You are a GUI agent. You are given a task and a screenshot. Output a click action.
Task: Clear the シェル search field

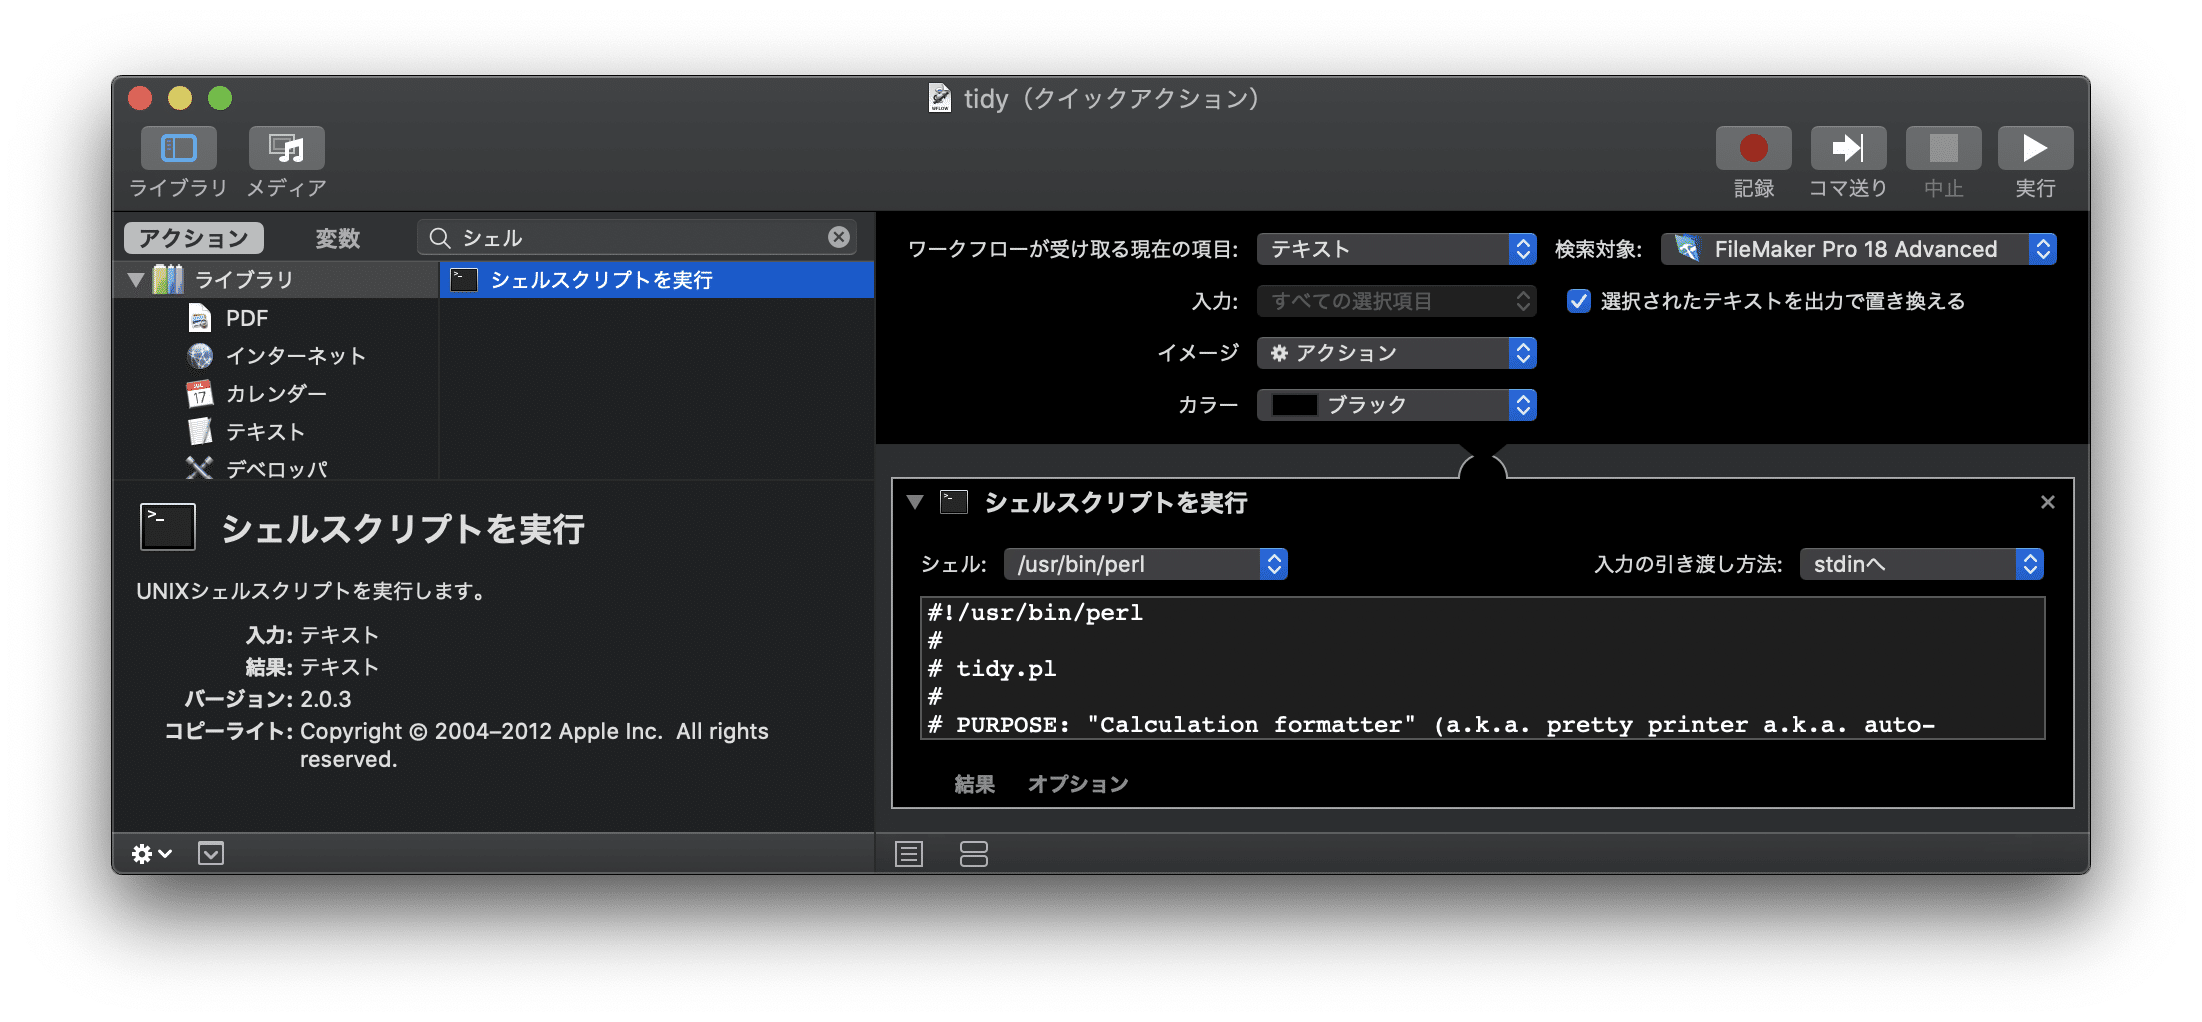click(x=838, y=237)
